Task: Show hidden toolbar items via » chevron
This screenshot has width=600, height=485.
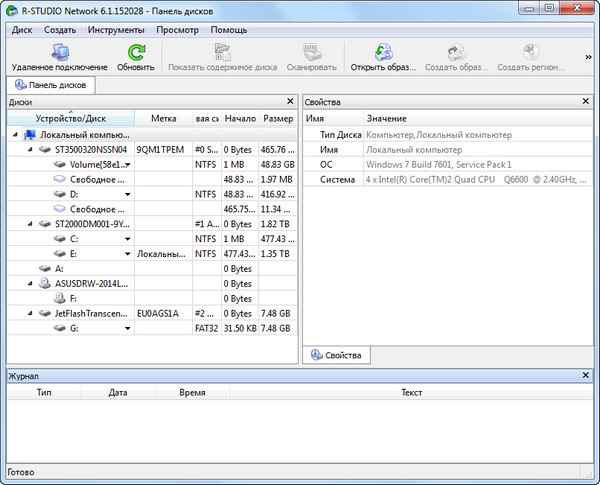Action: pyautogui.click(x=589, y=57)
